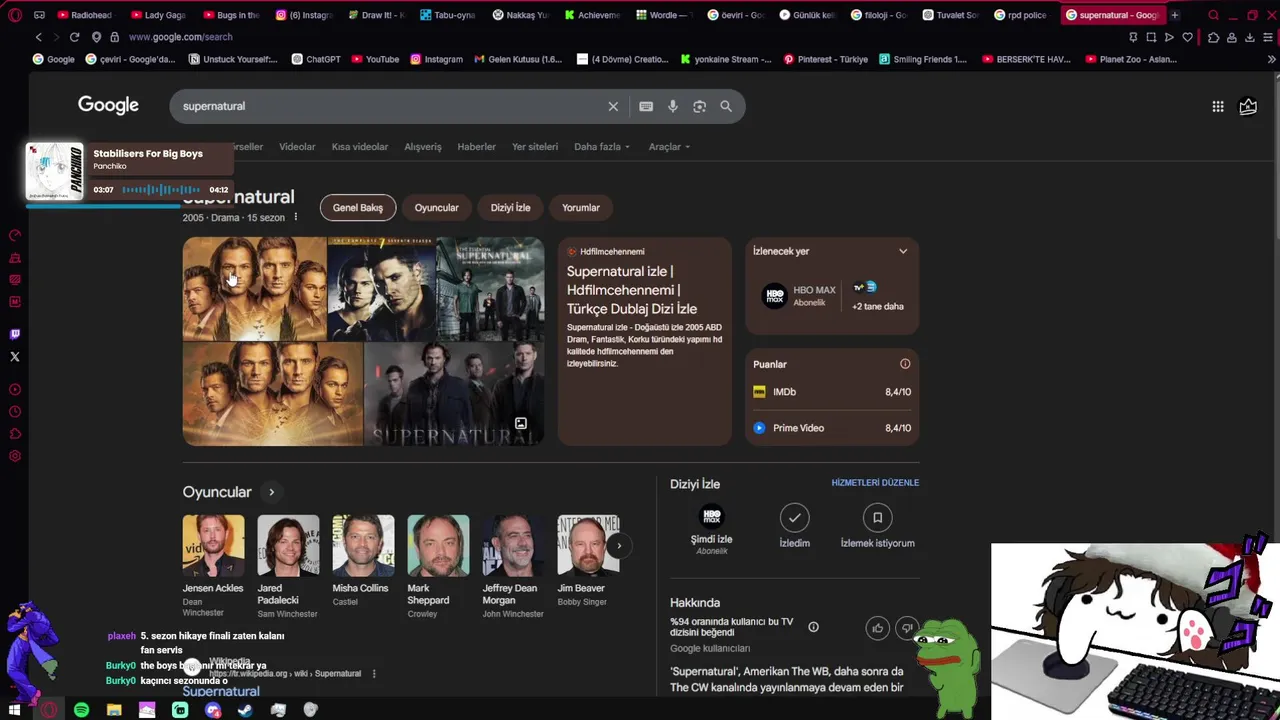Switch to the Haberler tab

[477, 147]
